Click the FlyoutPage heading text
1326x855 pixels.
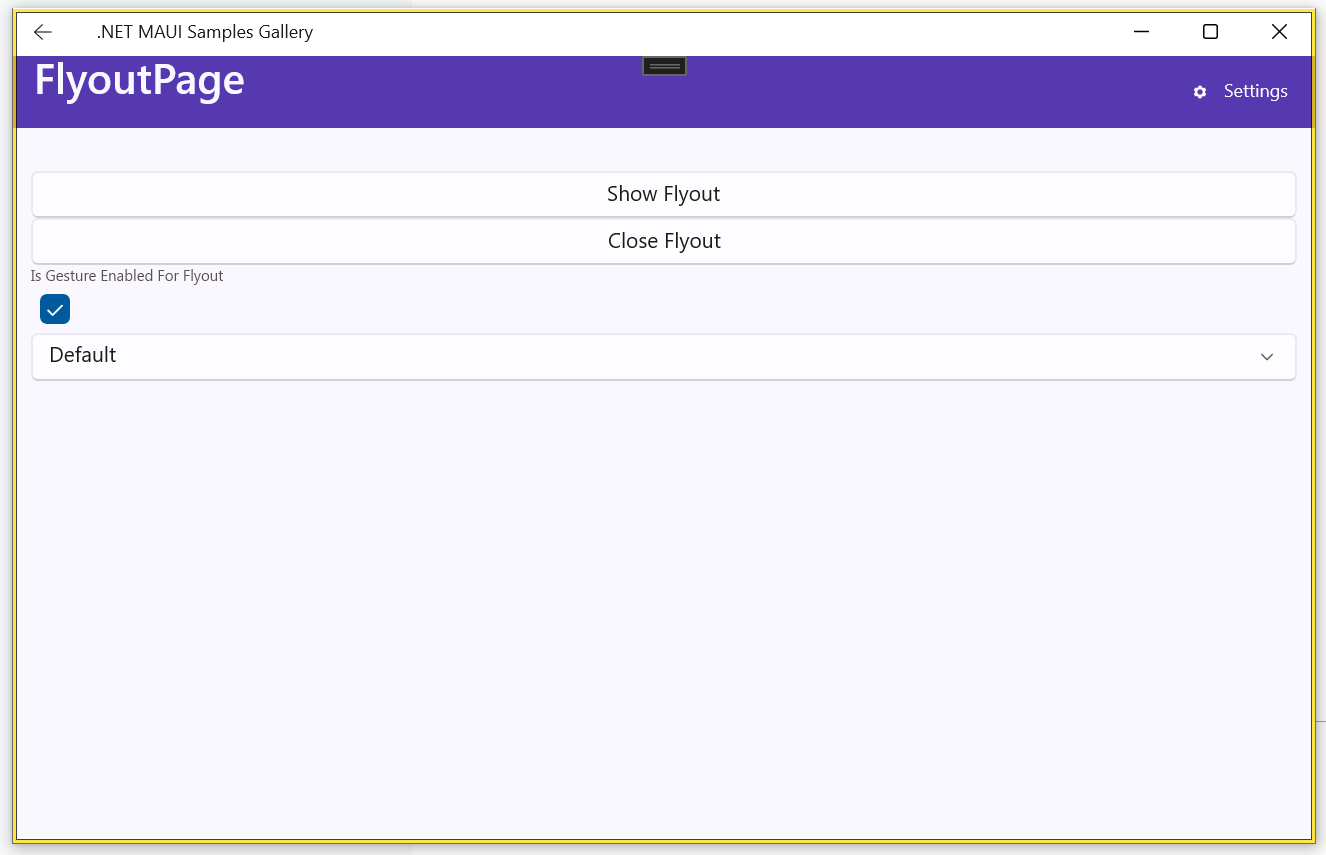139,80
